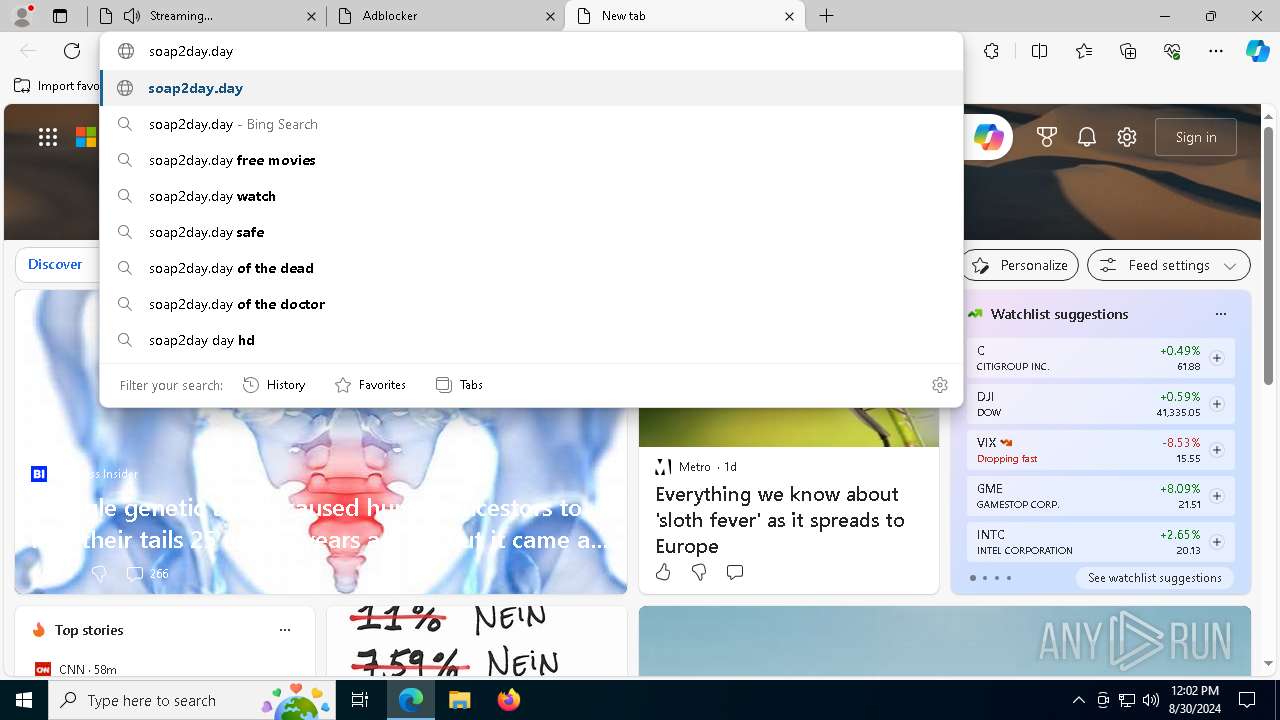Click the Personalize button
The width and height of the screenshot is (1280, 720).
tap(1021, 265)
